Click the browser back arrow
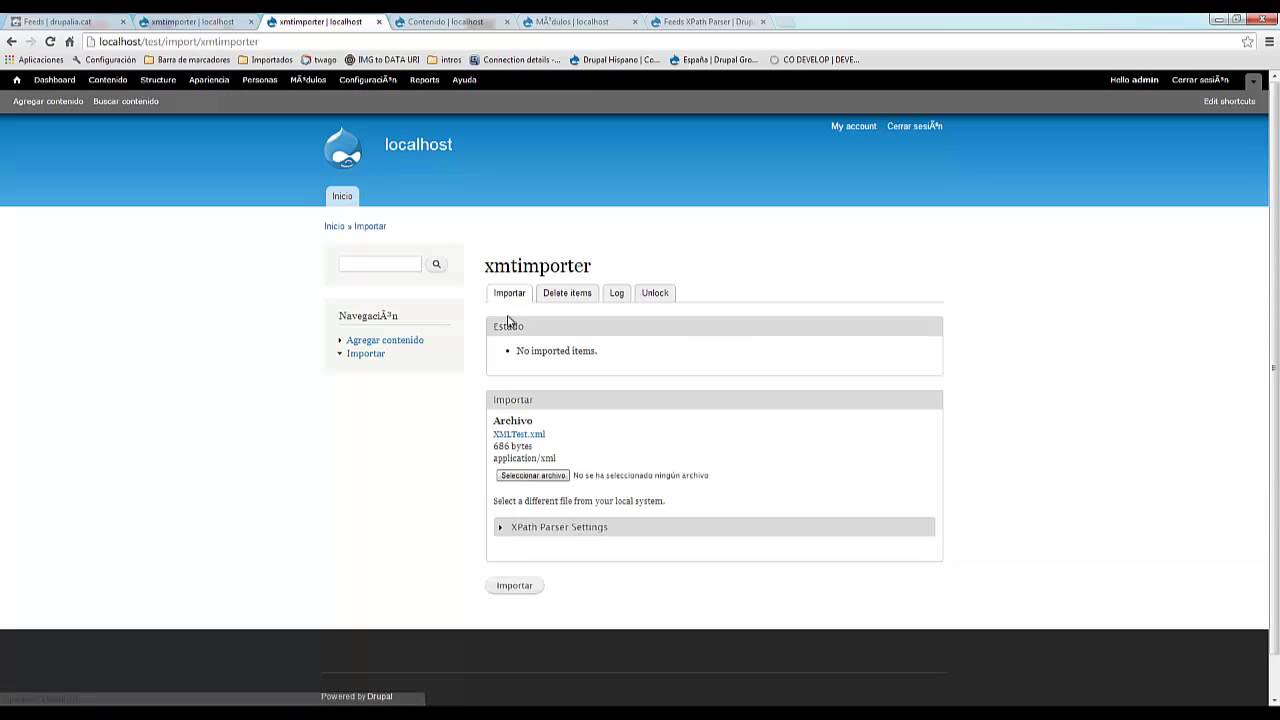 coord(11,41)
